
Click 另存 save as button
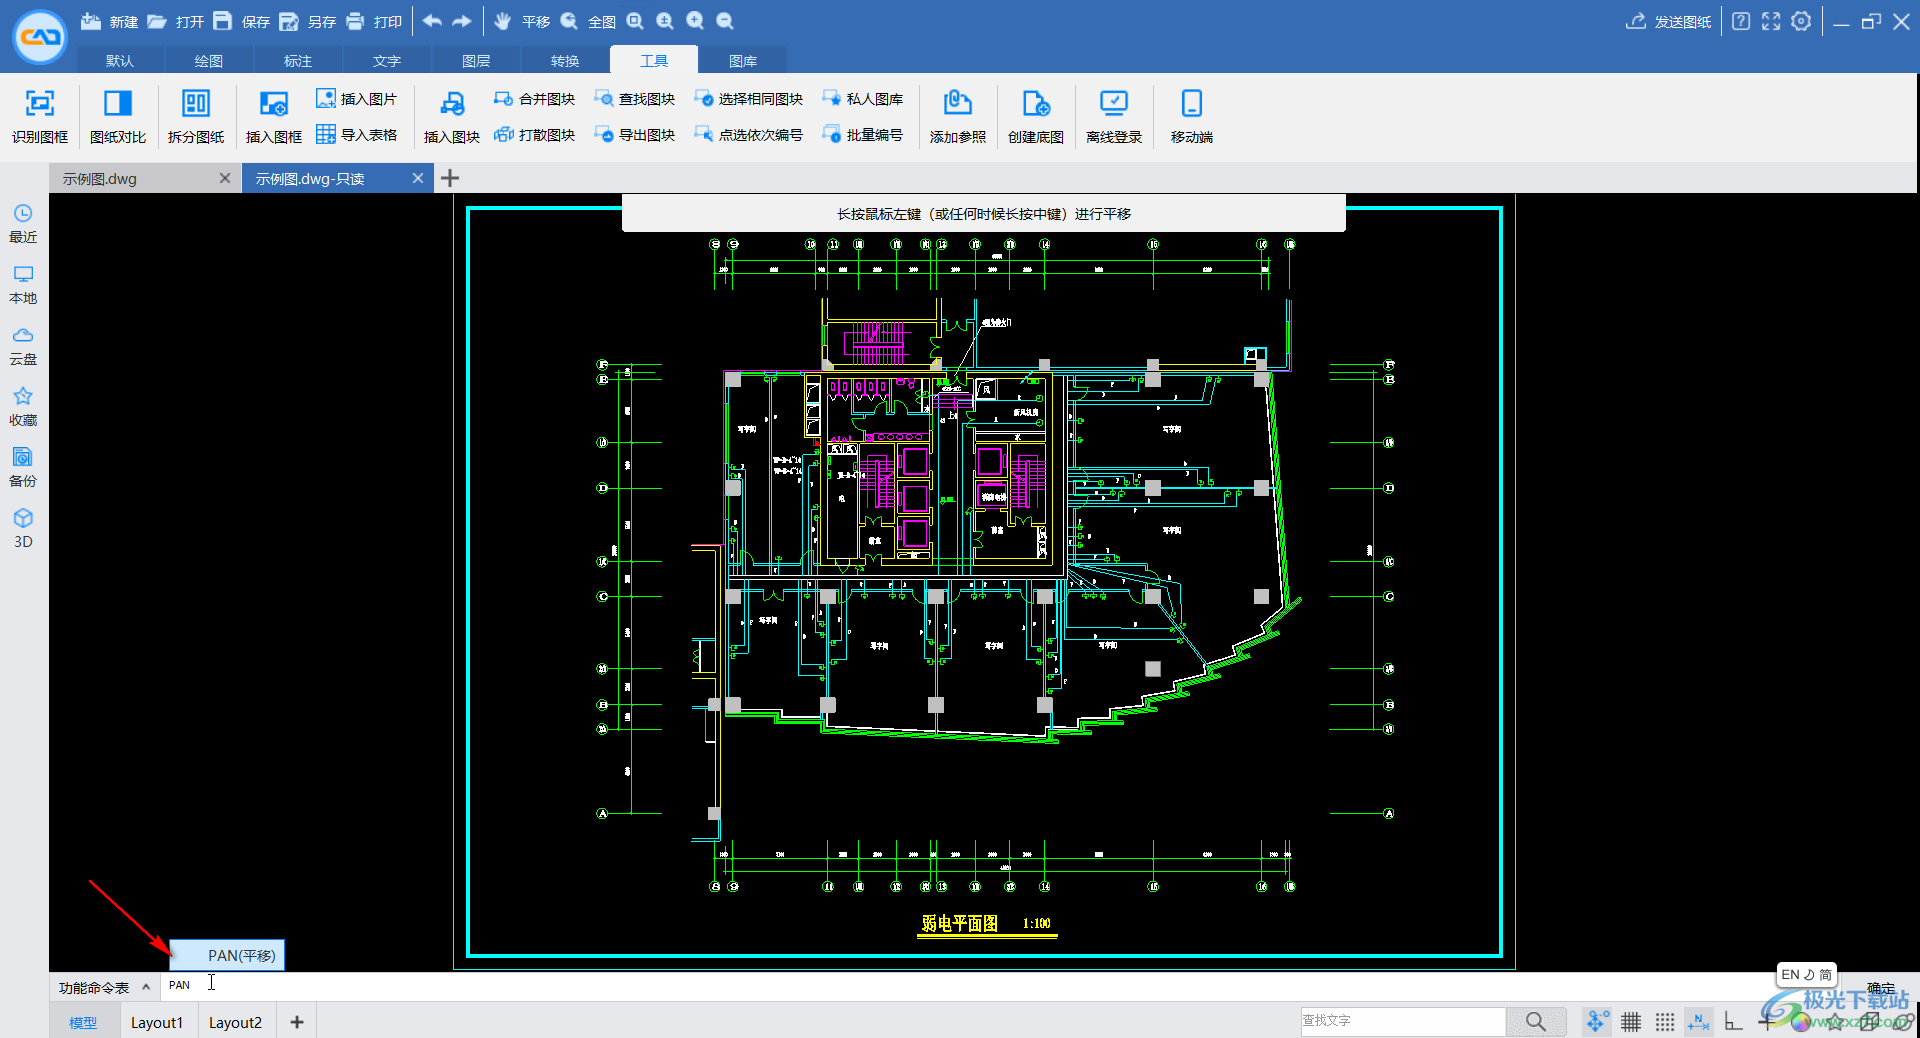[x=308, y=21]
